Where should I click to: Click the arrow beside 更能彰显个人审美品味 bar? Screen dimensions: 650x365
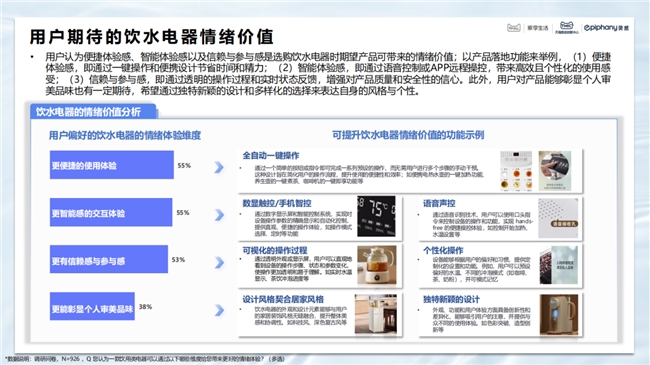tap(219, 310)
